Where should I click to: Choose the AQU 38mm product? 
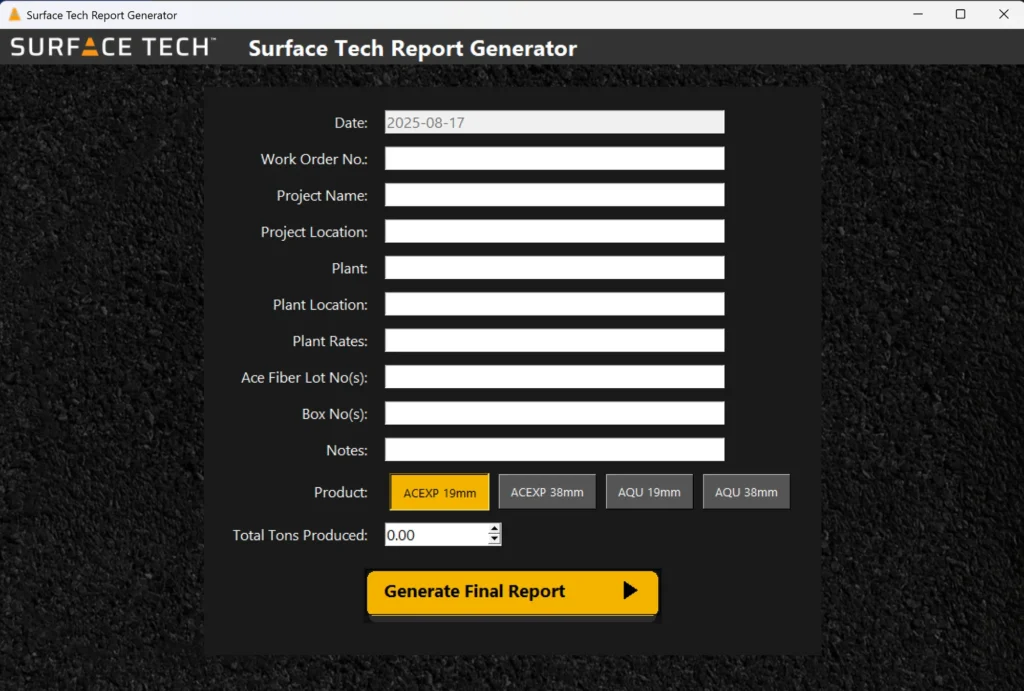pyautogui.click(x=746, y=492)
